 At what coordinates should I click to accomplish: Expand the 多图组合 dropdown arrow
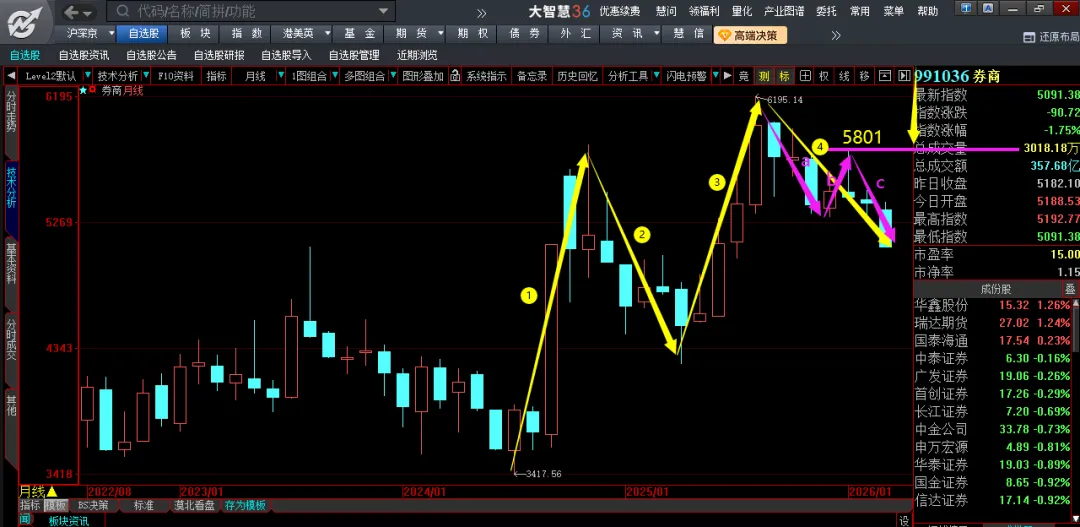point(391,76)
